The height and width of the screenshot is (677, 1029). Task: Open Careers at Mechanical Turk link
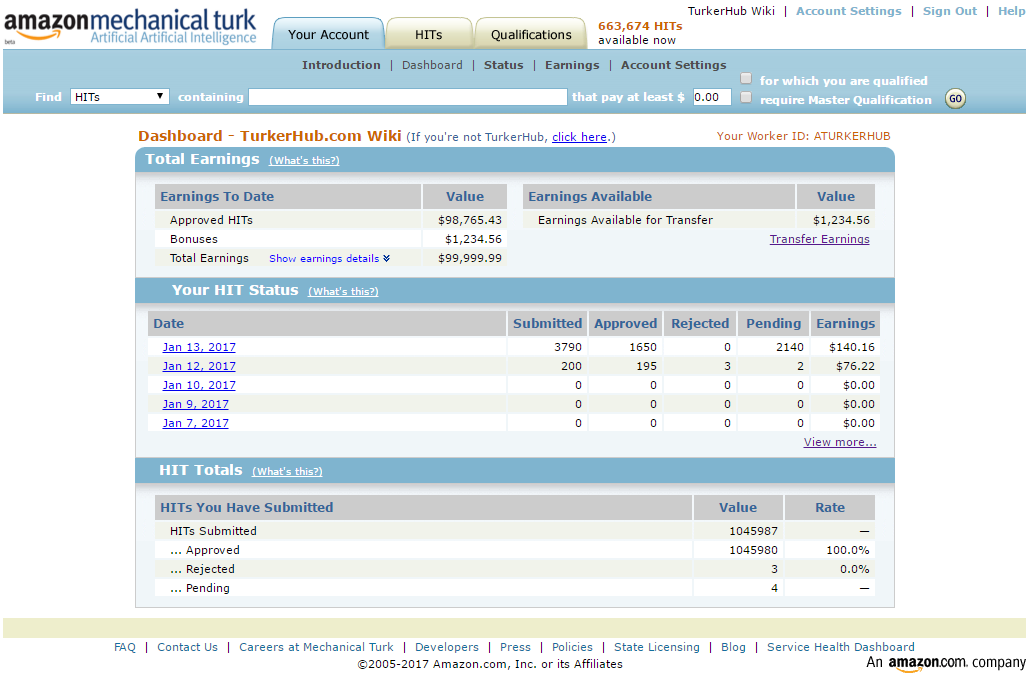(316, 647)
